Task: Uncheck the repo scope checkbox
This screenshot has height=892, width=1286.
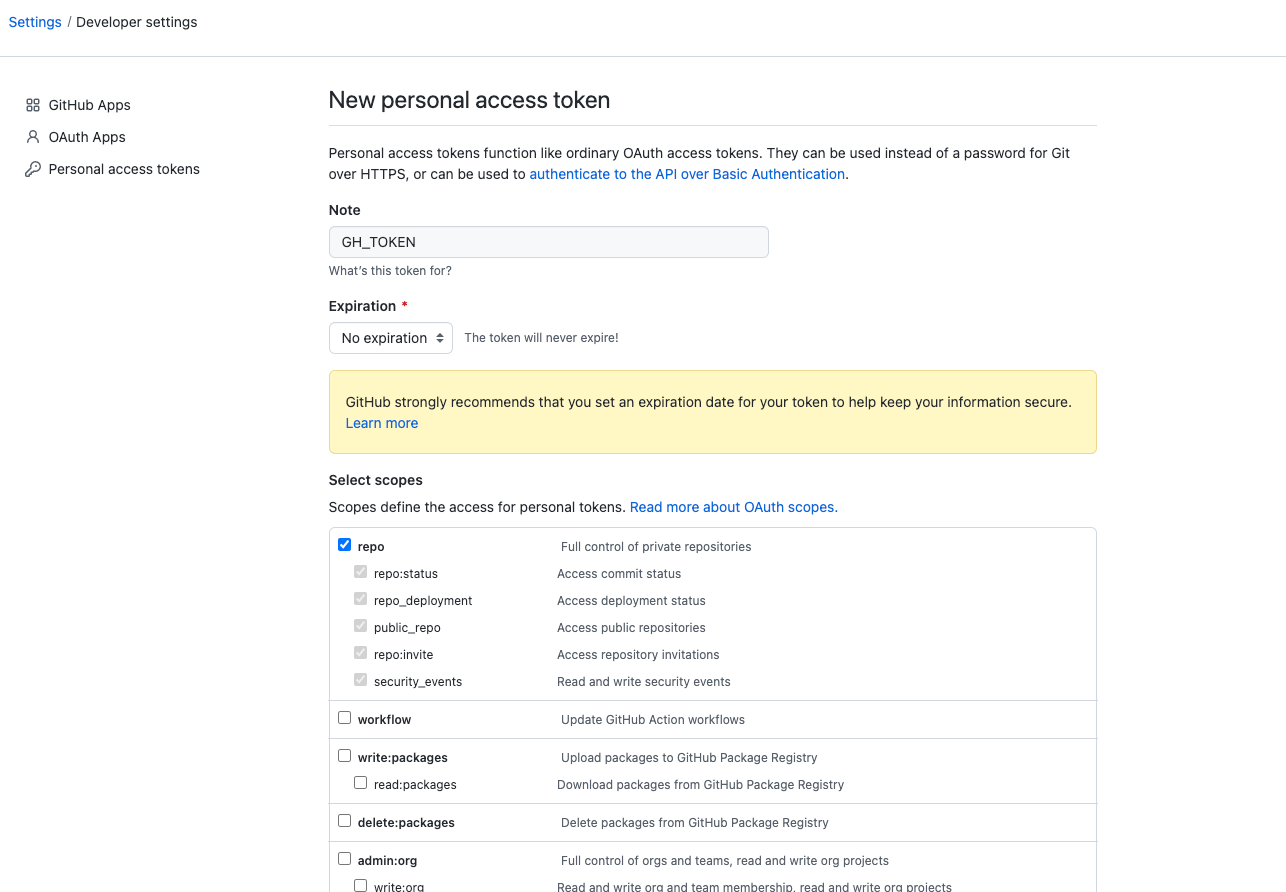Action: click(345, 545)
